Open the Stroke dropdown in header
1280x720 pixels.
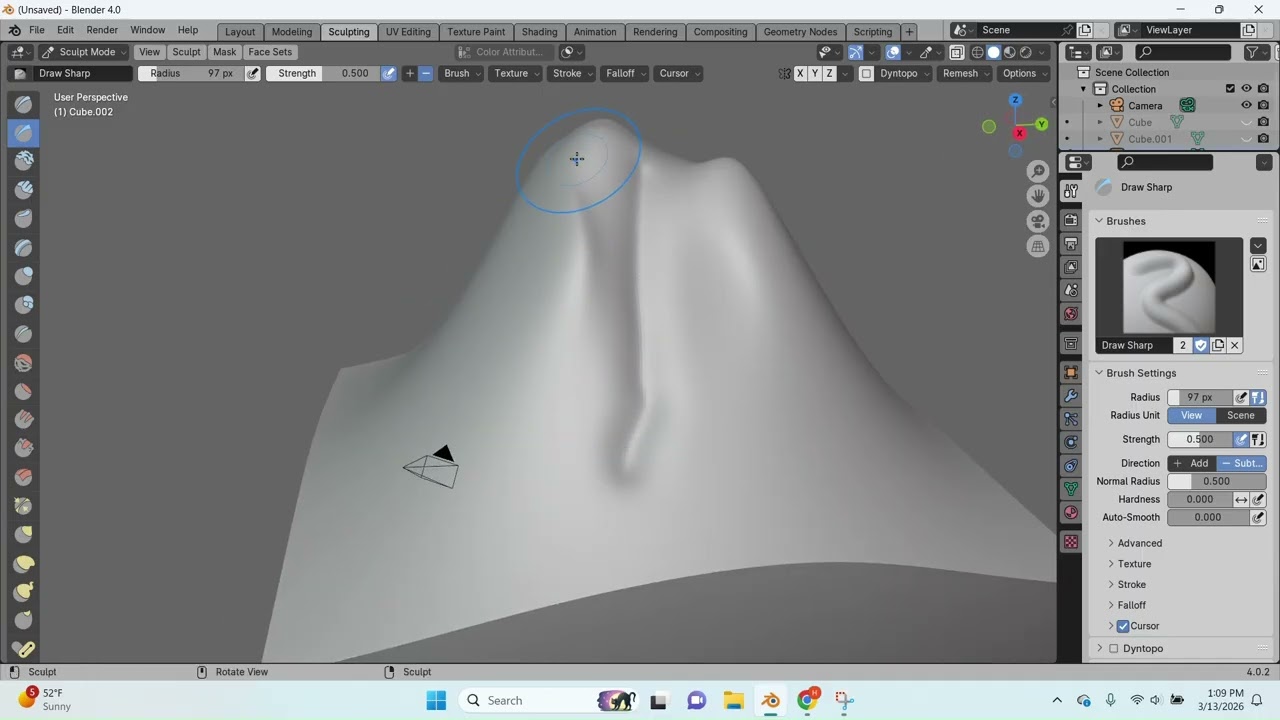click(x=572, y=73)
